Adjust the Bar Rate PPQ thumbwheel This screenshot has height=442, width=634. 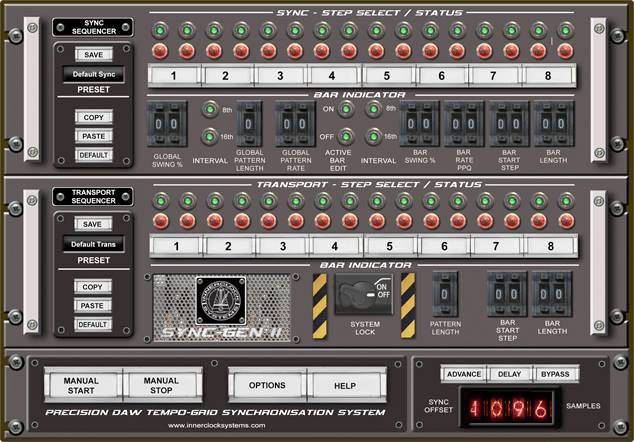tap(464, 124)
